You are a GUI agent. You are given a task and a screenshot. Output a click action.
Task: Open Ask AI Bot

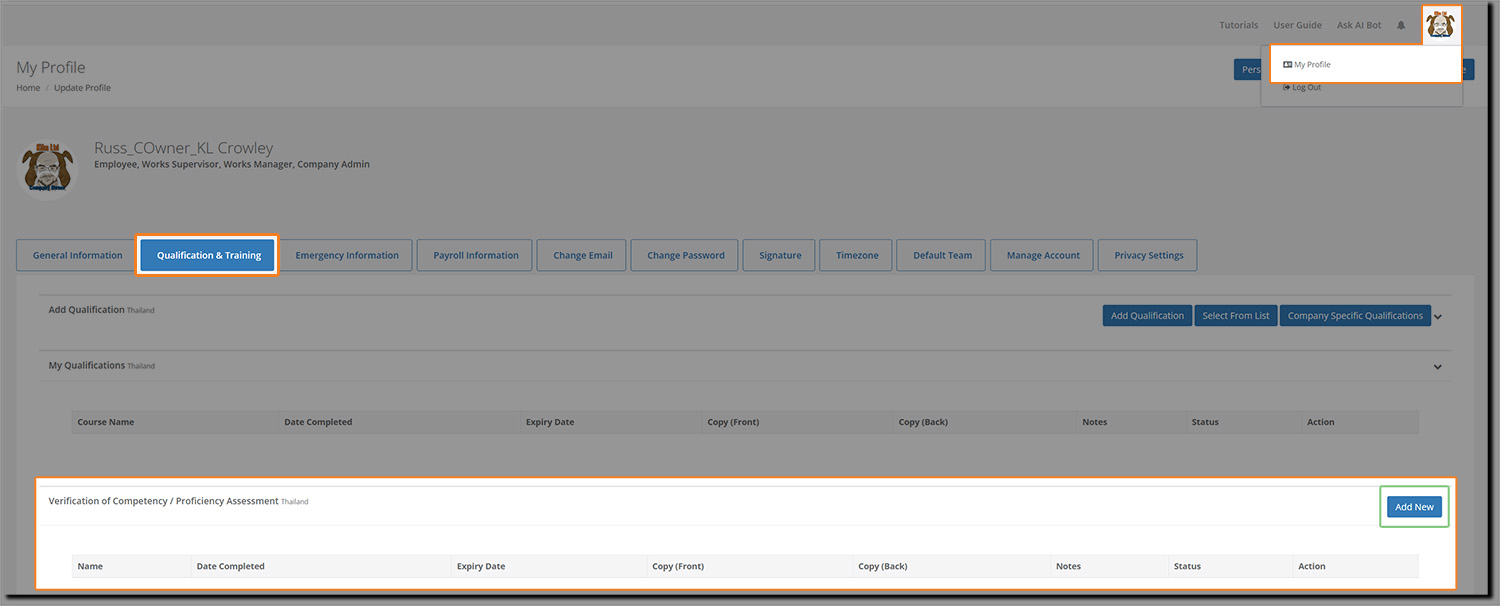point(1359,25)
